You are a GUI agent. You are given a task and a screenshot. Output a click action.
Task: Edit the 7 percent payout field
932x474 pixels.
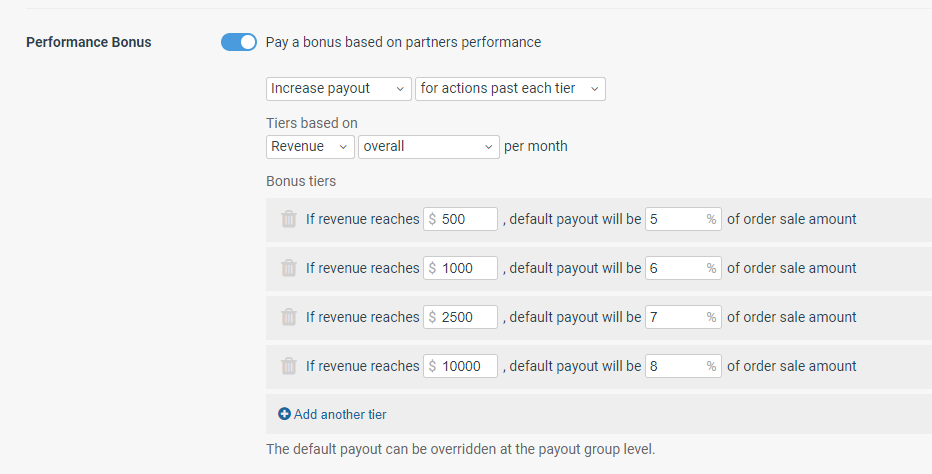point(683,317)
